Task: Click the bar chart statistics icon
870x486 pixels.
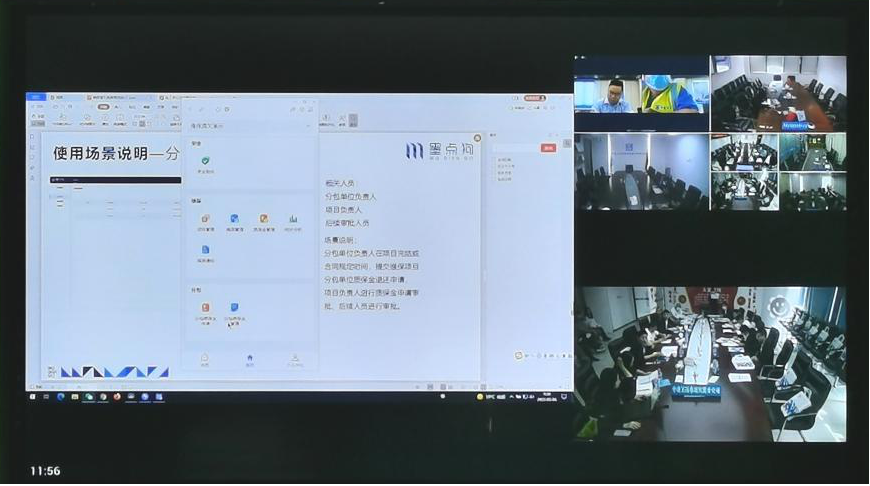Action: tap(293, 219)
